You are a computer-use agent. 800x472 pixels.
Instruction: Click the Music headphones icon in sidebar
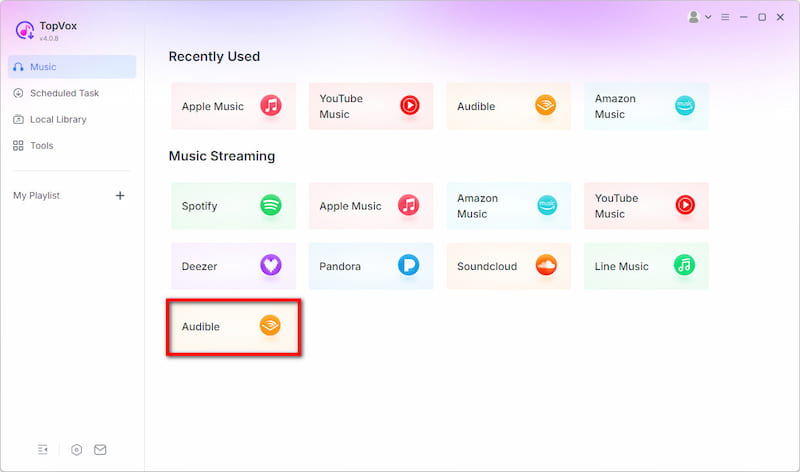click(x=18, y=67)
